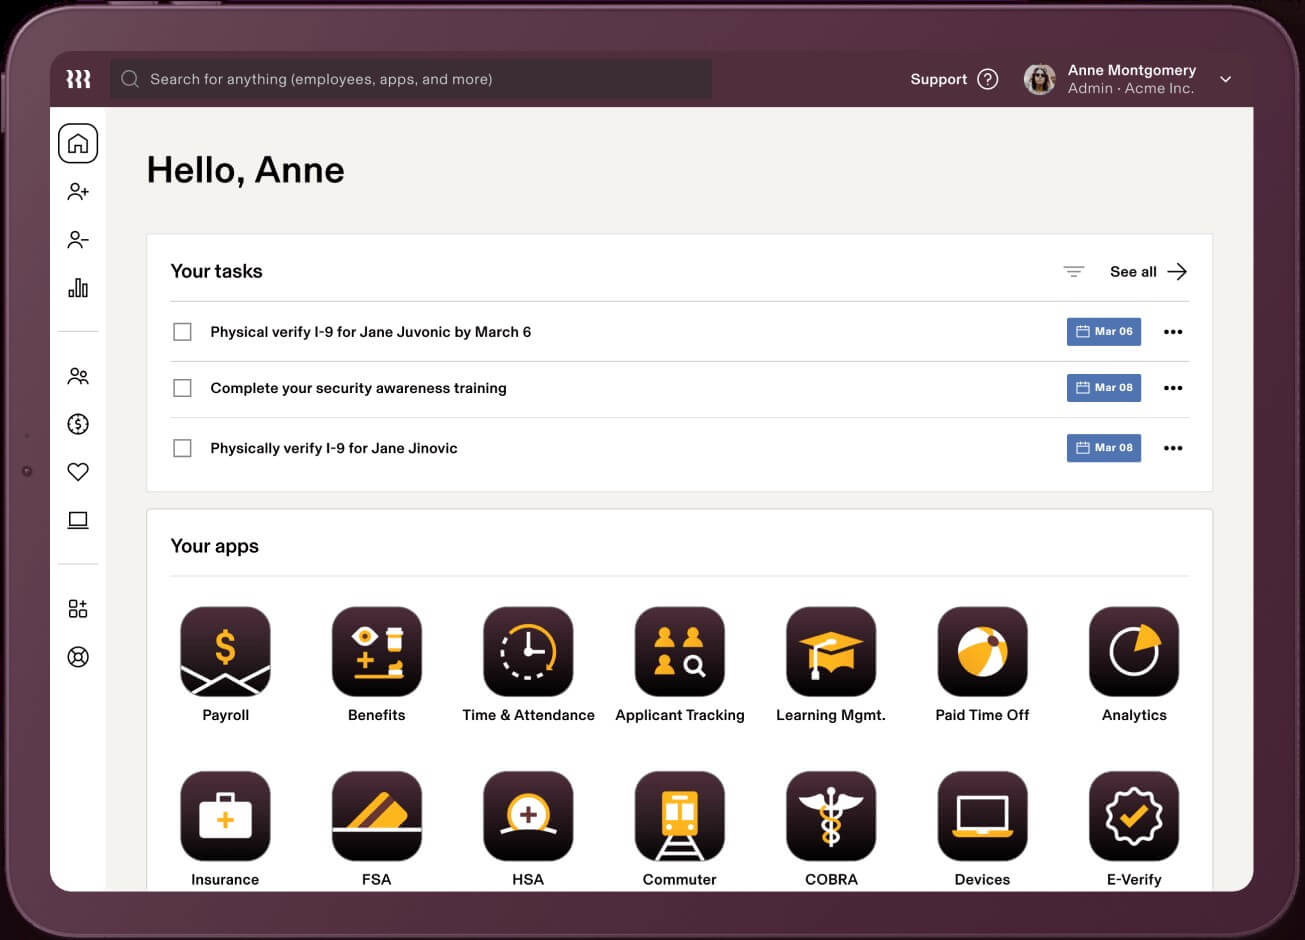Open the tasks filter control

(1073, 271)
